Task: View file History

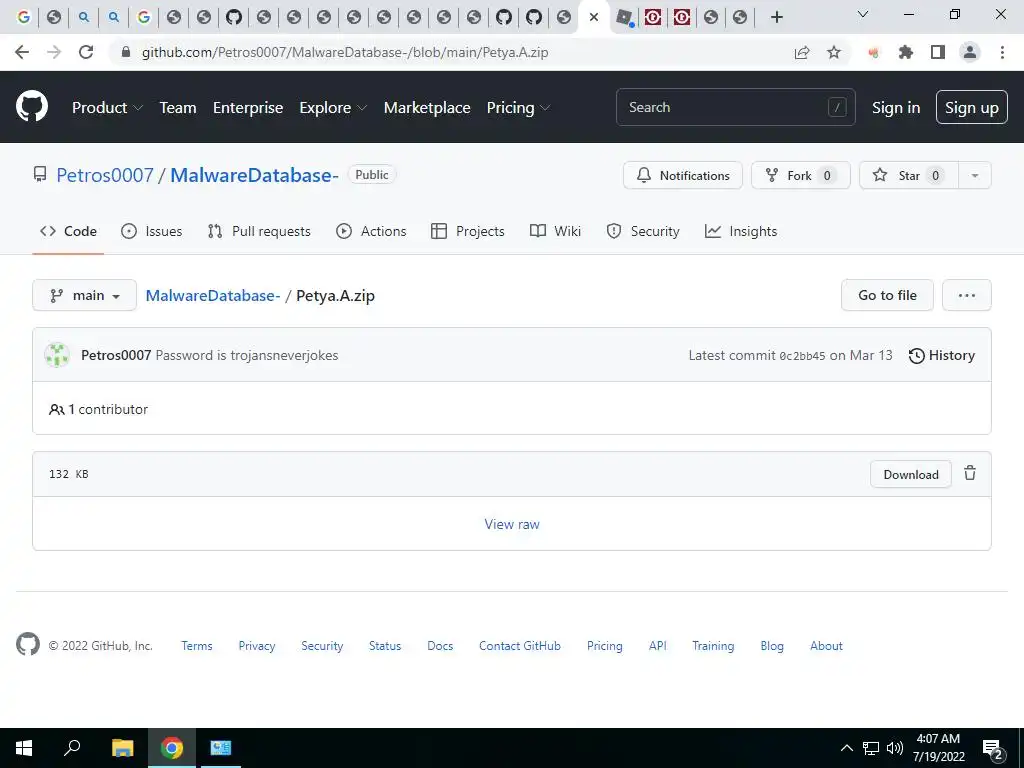Action: (942, 355)
